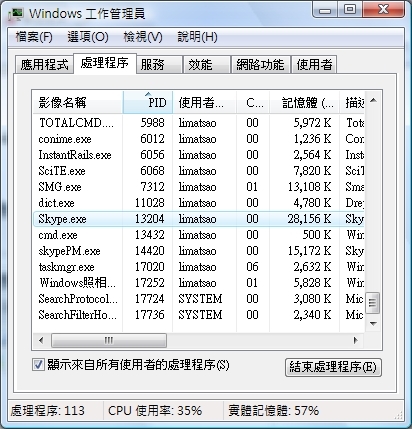Select the SMG.exe process

coord(199,187)
